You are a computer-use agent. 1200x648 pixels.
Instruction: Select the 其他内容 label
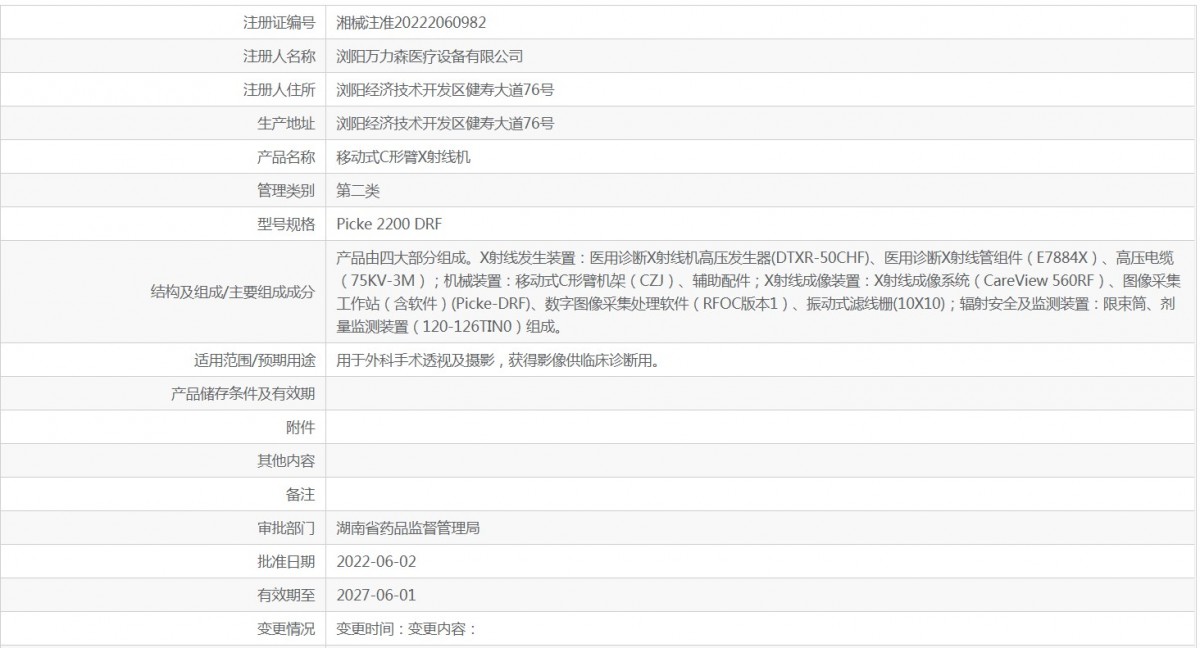287,461
